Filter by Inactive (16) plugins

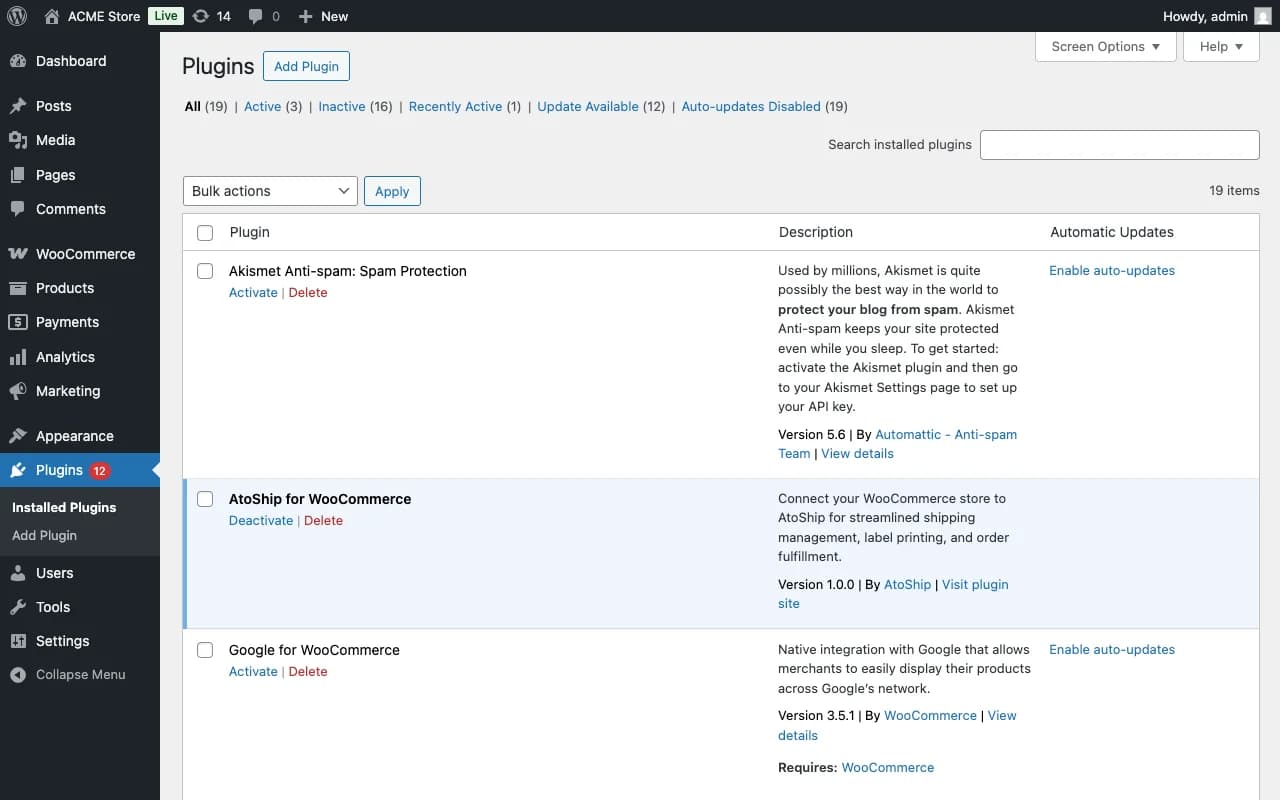point(355,106)
